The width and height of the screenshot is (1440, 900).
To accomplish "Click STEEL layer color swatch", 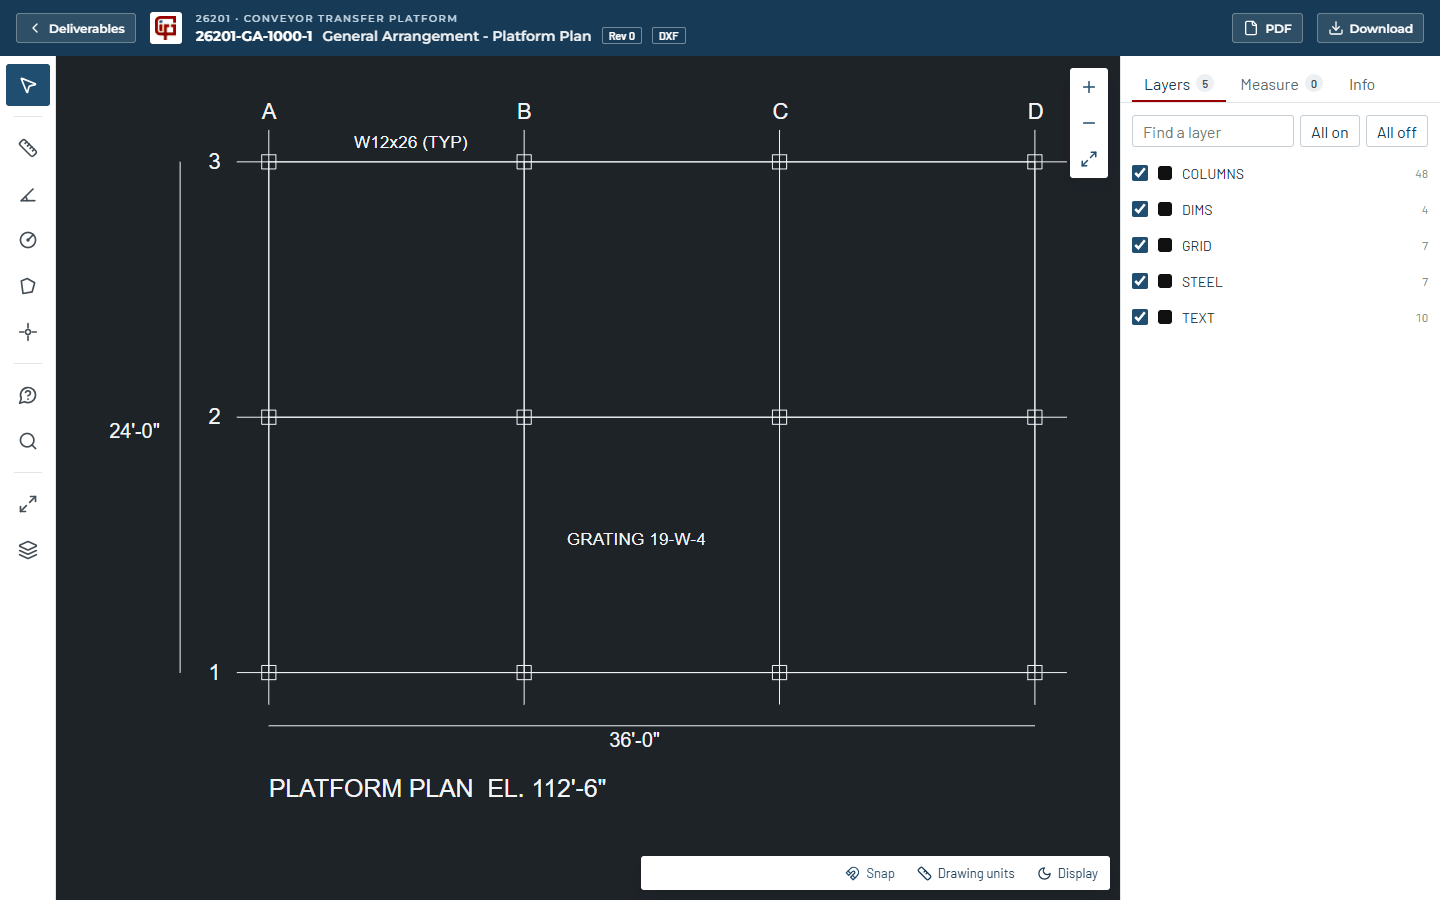I will point(1165,281).
